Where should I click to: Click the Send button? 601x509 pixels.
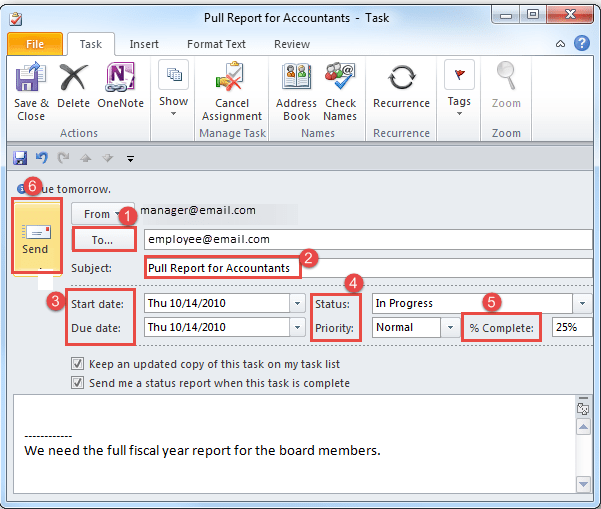coord(35,237)
